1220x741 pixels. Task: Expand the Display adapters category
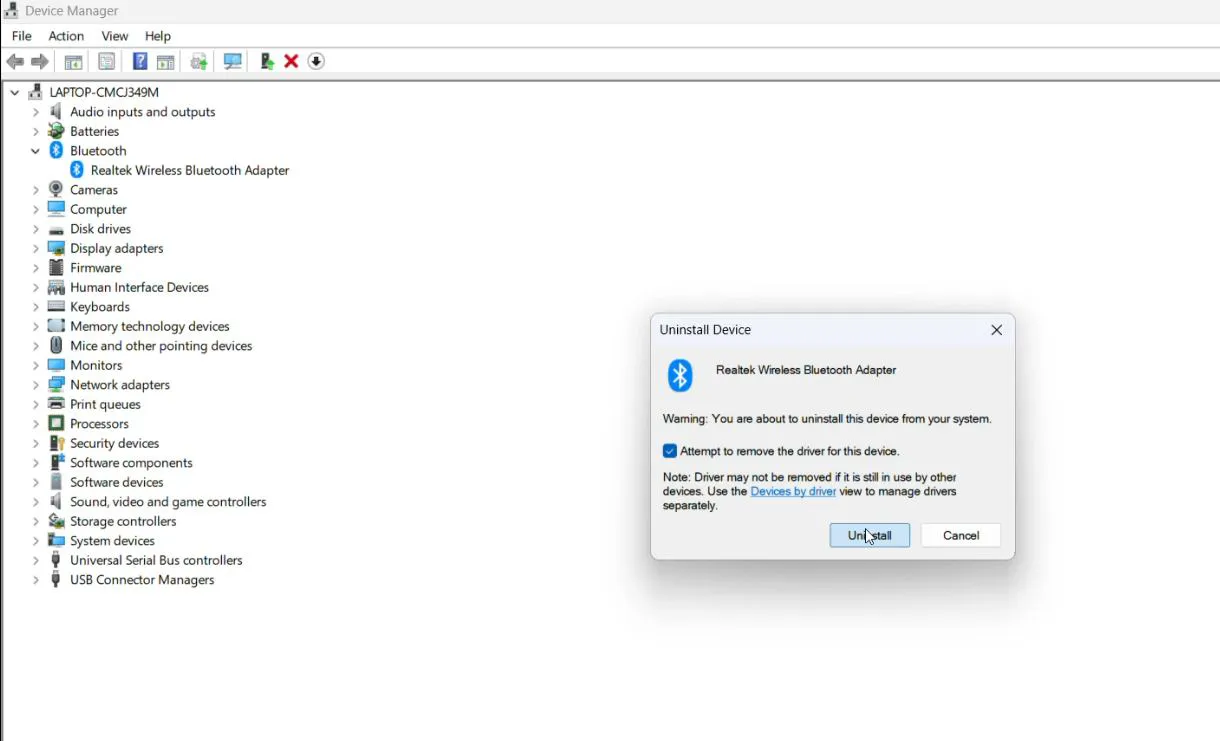click(x=36, y=248)
